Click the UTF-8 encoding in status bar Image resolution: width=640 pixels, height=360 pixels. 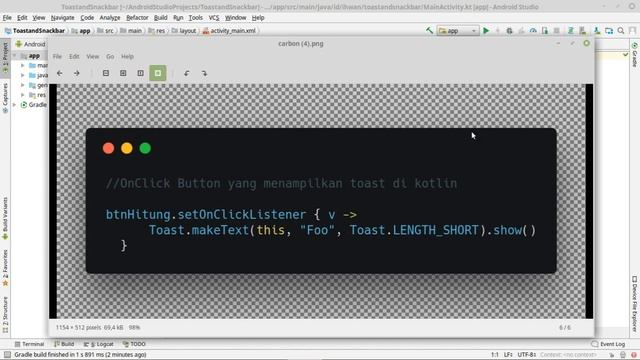527,355
